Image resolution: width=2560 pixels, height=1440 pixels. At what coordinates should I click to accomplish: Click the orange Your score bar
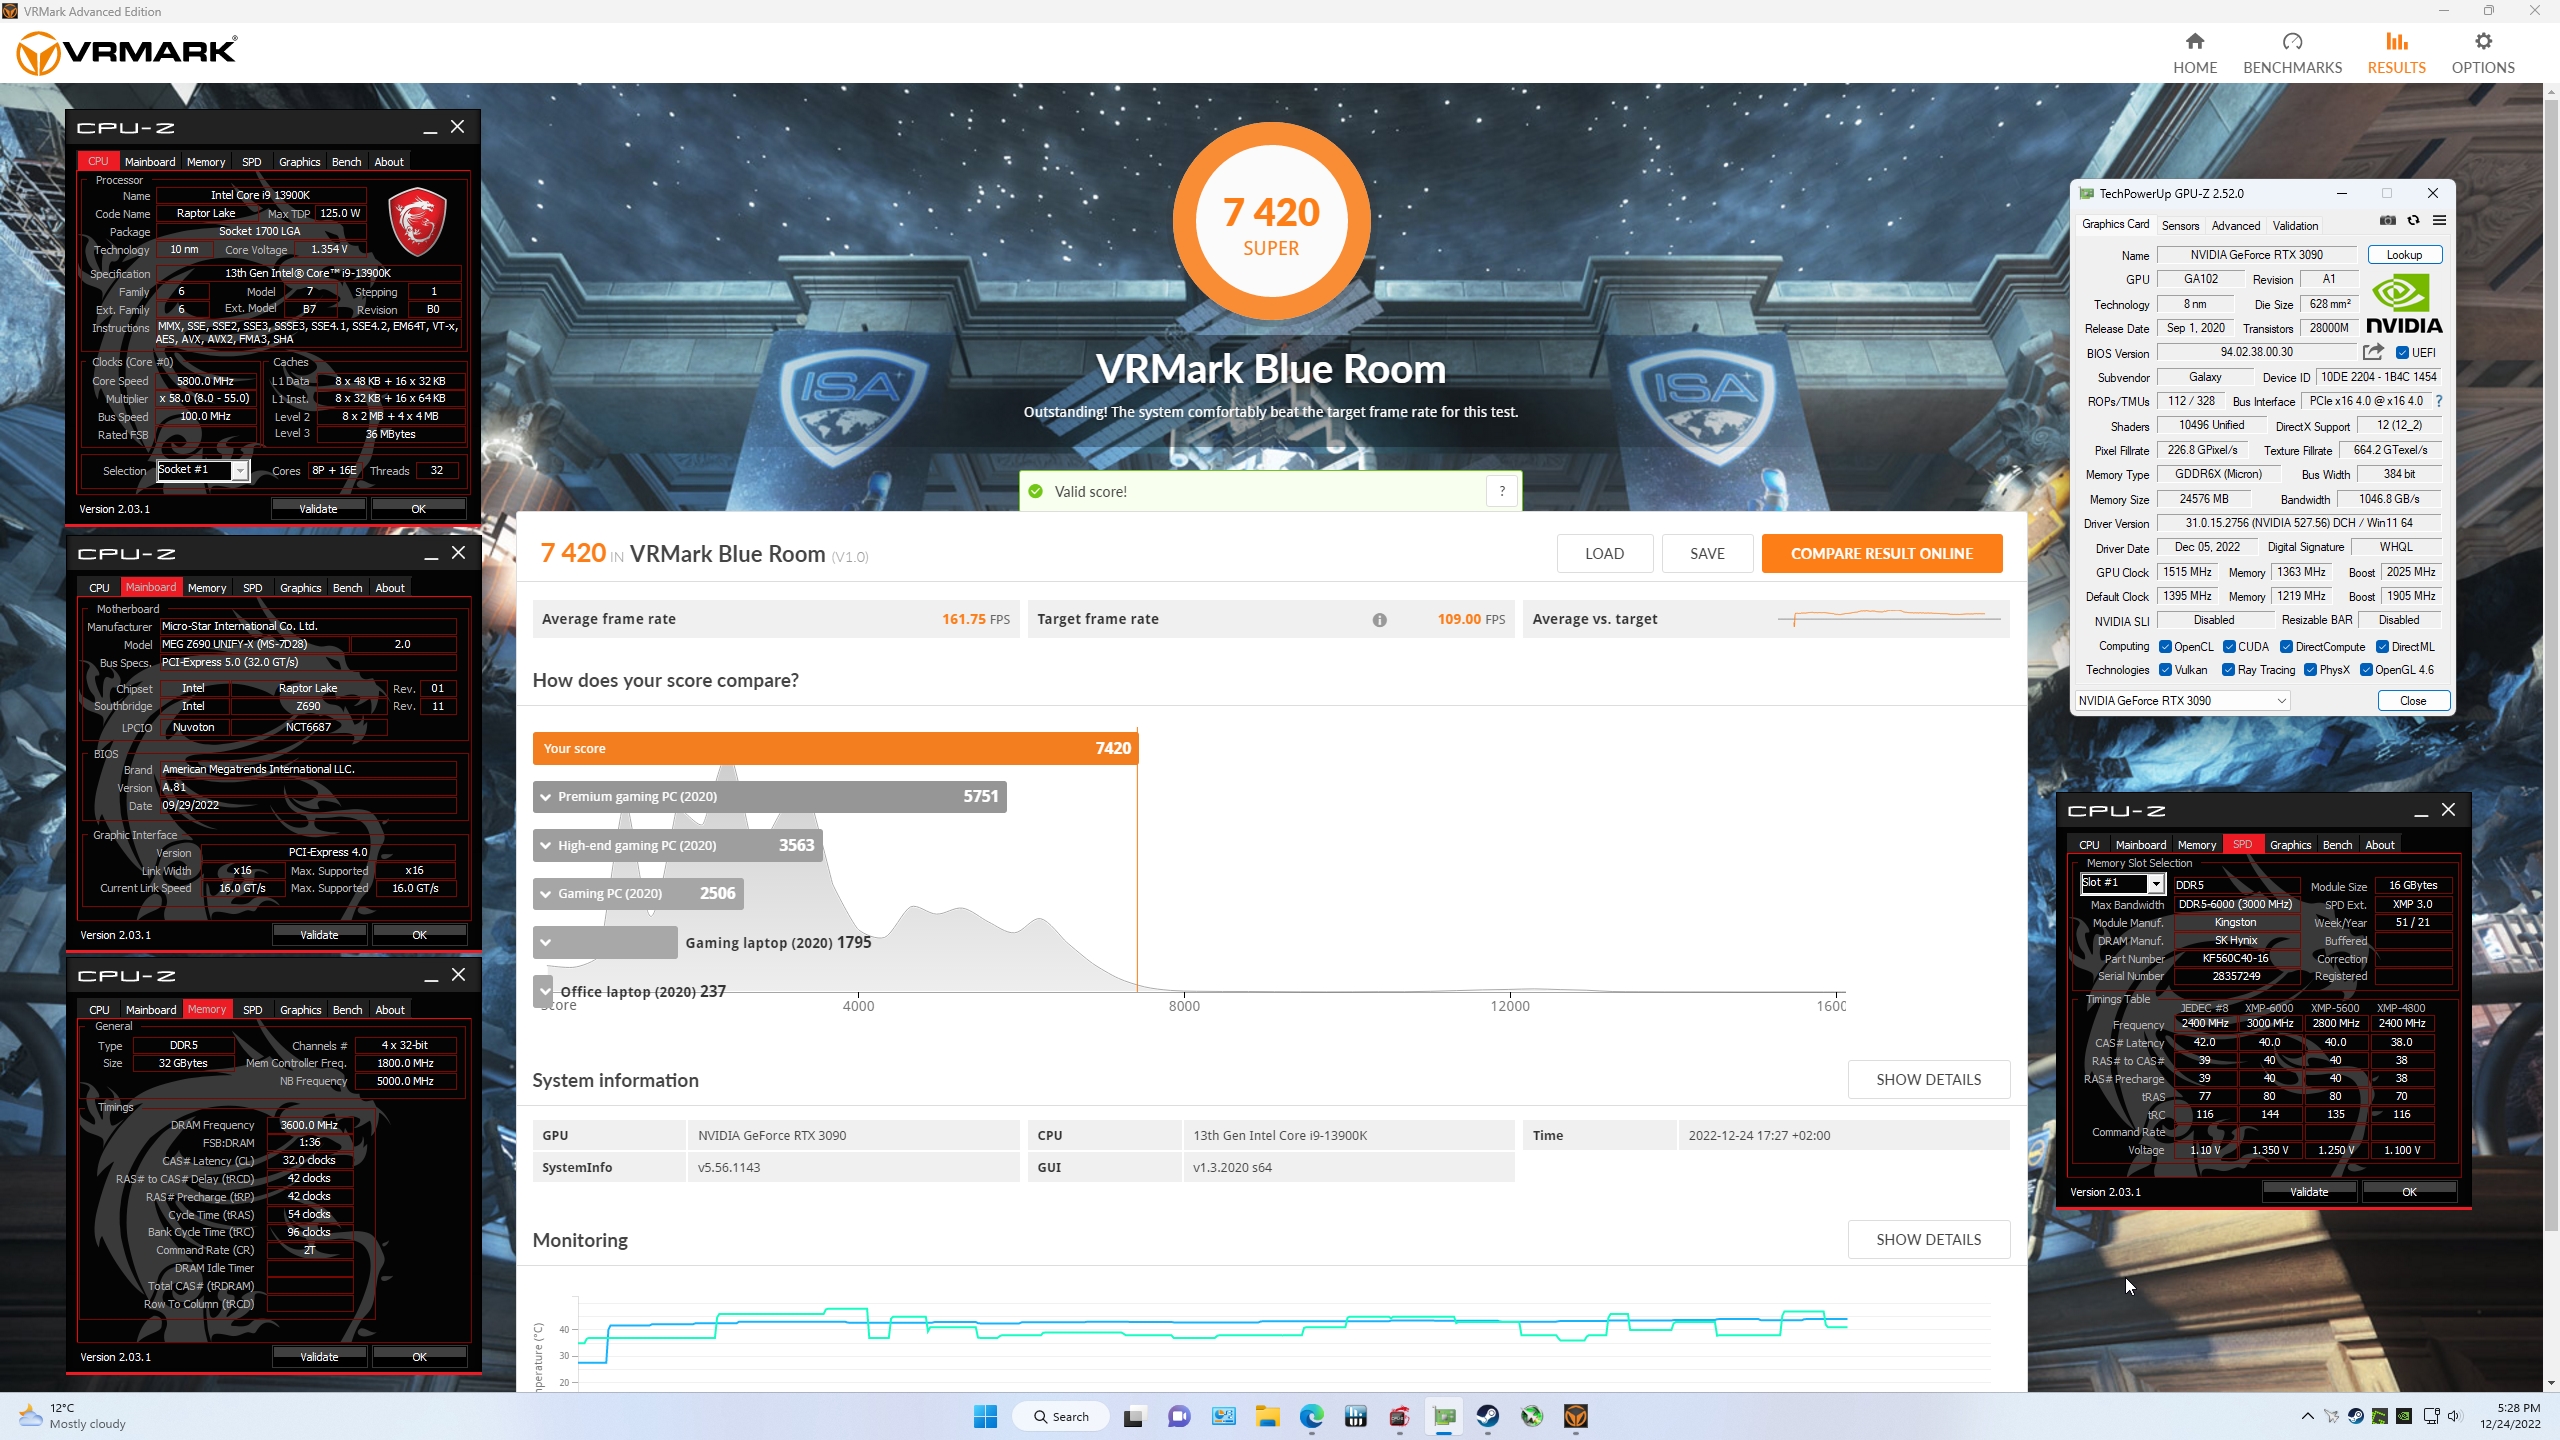[x=835, y=749]
